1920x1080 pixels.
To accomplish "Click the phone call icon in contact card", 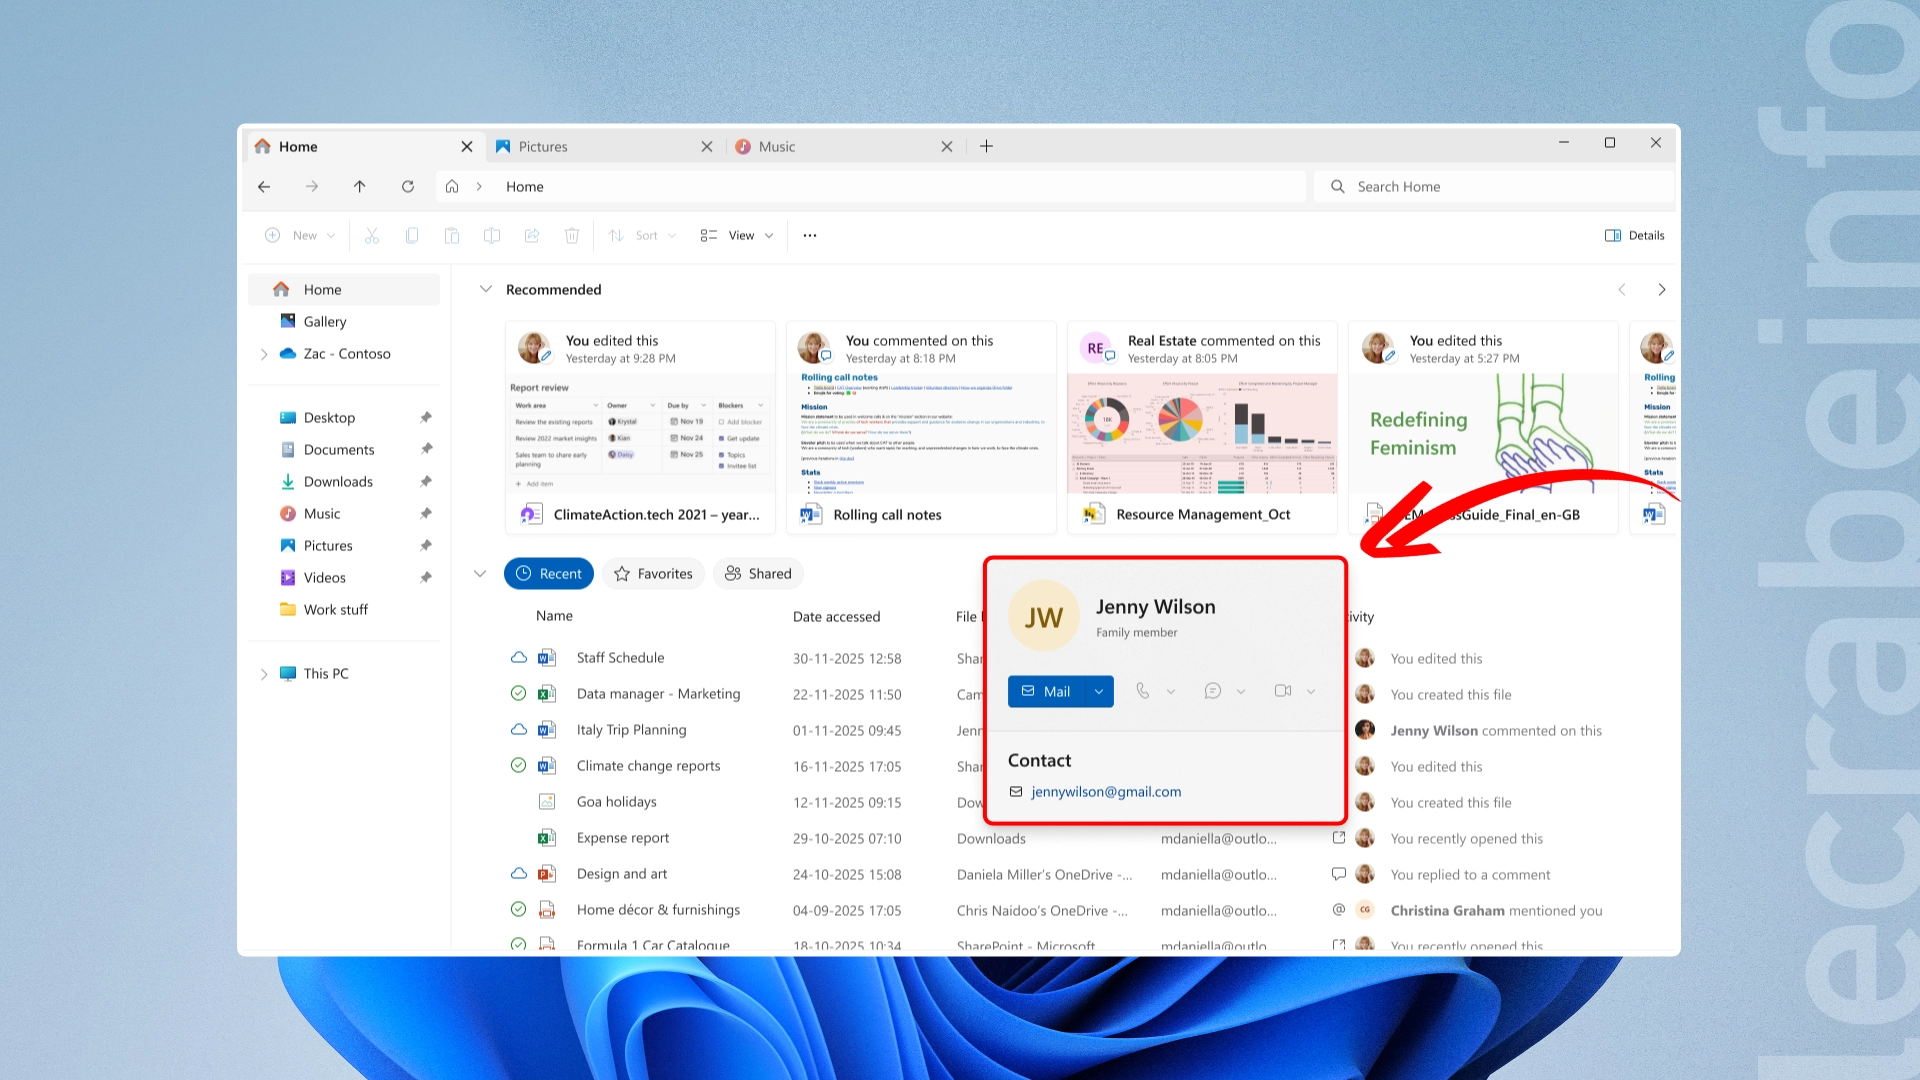I will [x=1143, y=691].
